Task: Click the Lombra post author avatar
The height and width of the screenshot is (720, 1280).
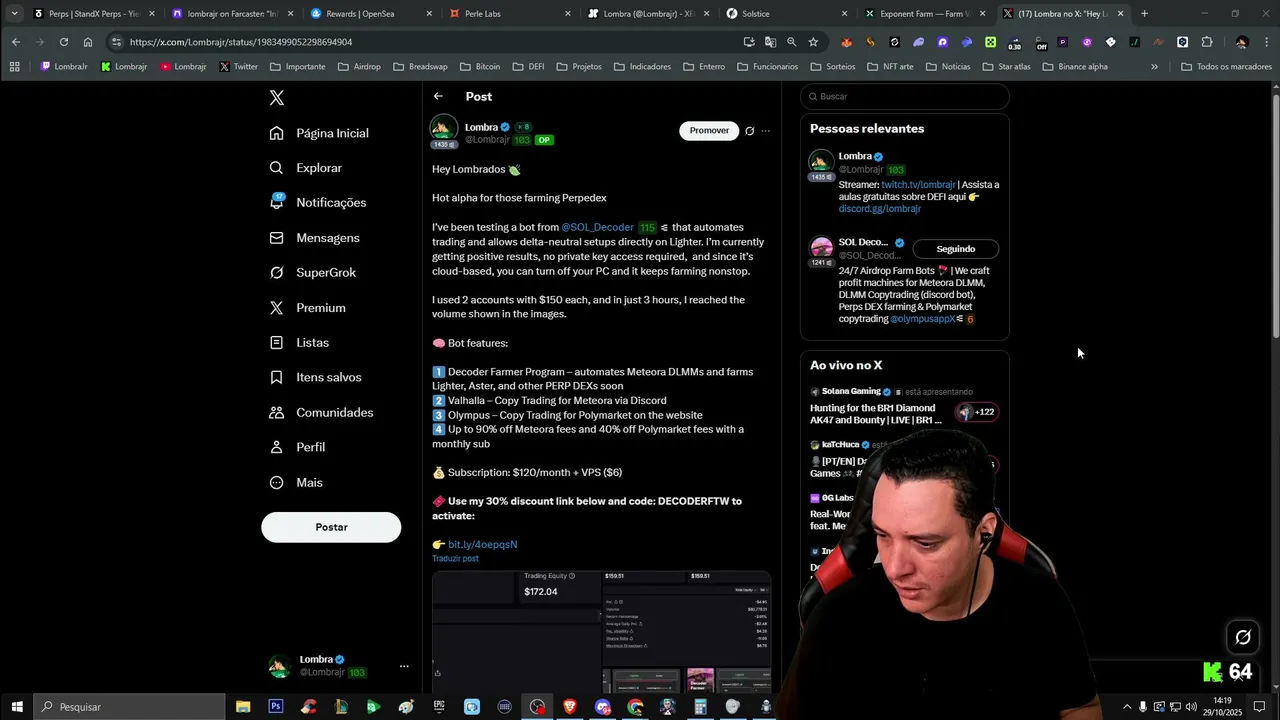Action: pyautogui.click(x=444, y=129)
